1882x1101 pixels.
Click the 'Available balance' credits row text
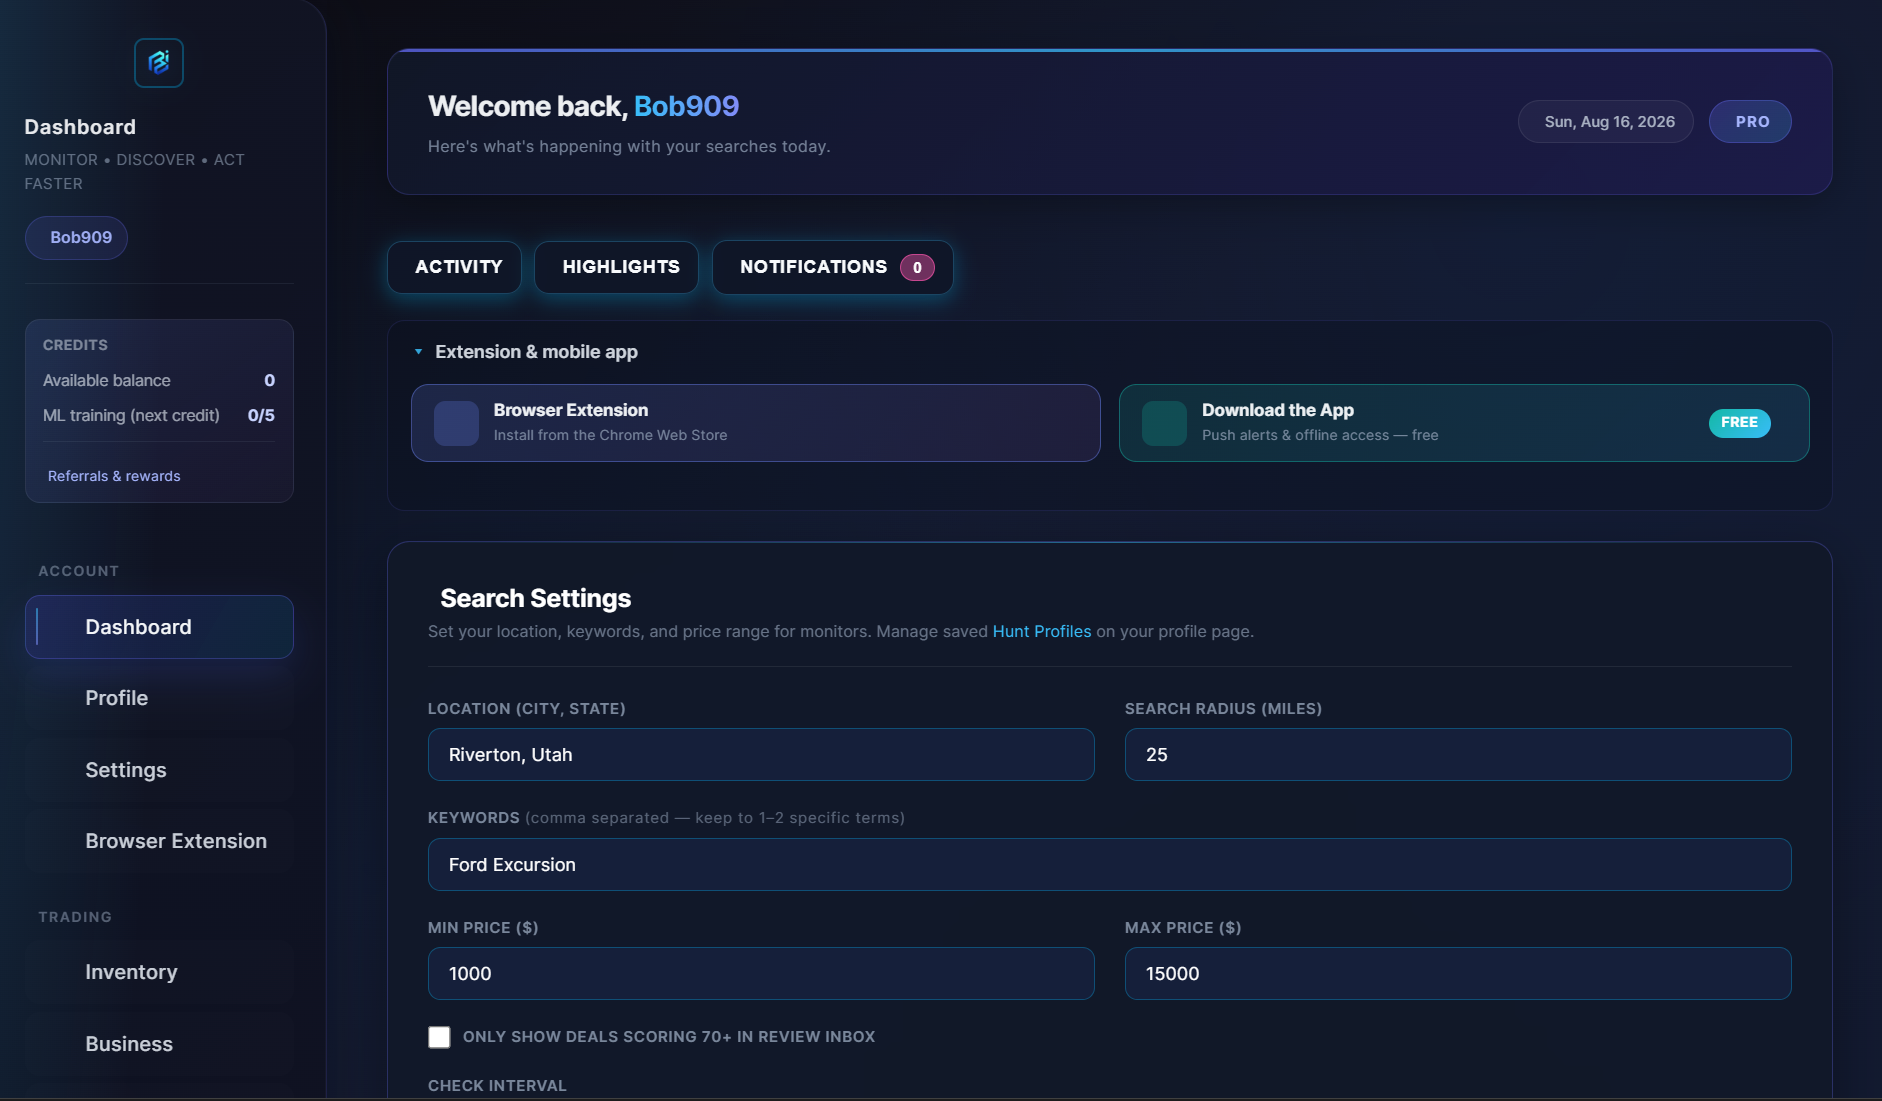[107, 381]
